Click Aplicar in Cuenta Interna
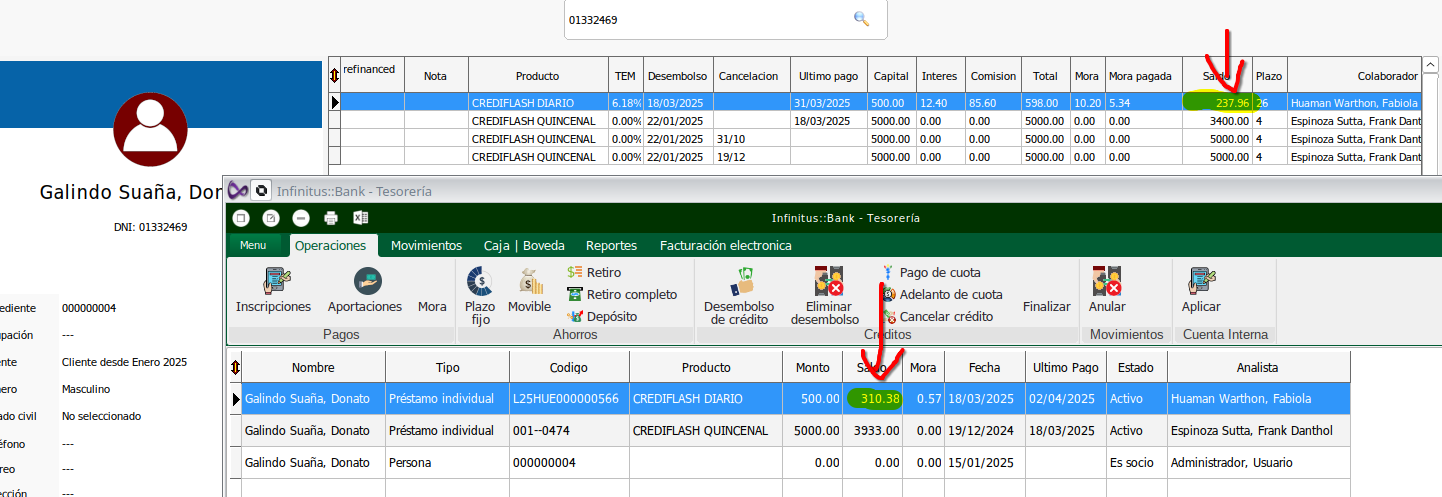 [1200, 283]
